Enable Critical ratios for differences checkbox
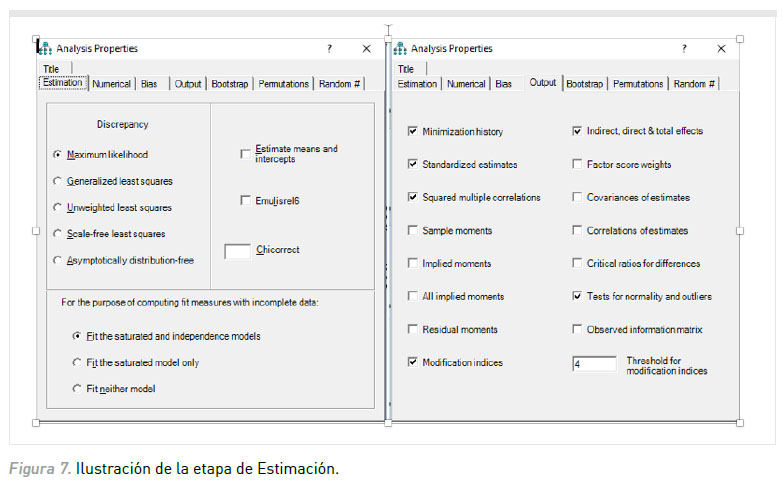Screen dimensions: 783x482 (x=577, y=263)
